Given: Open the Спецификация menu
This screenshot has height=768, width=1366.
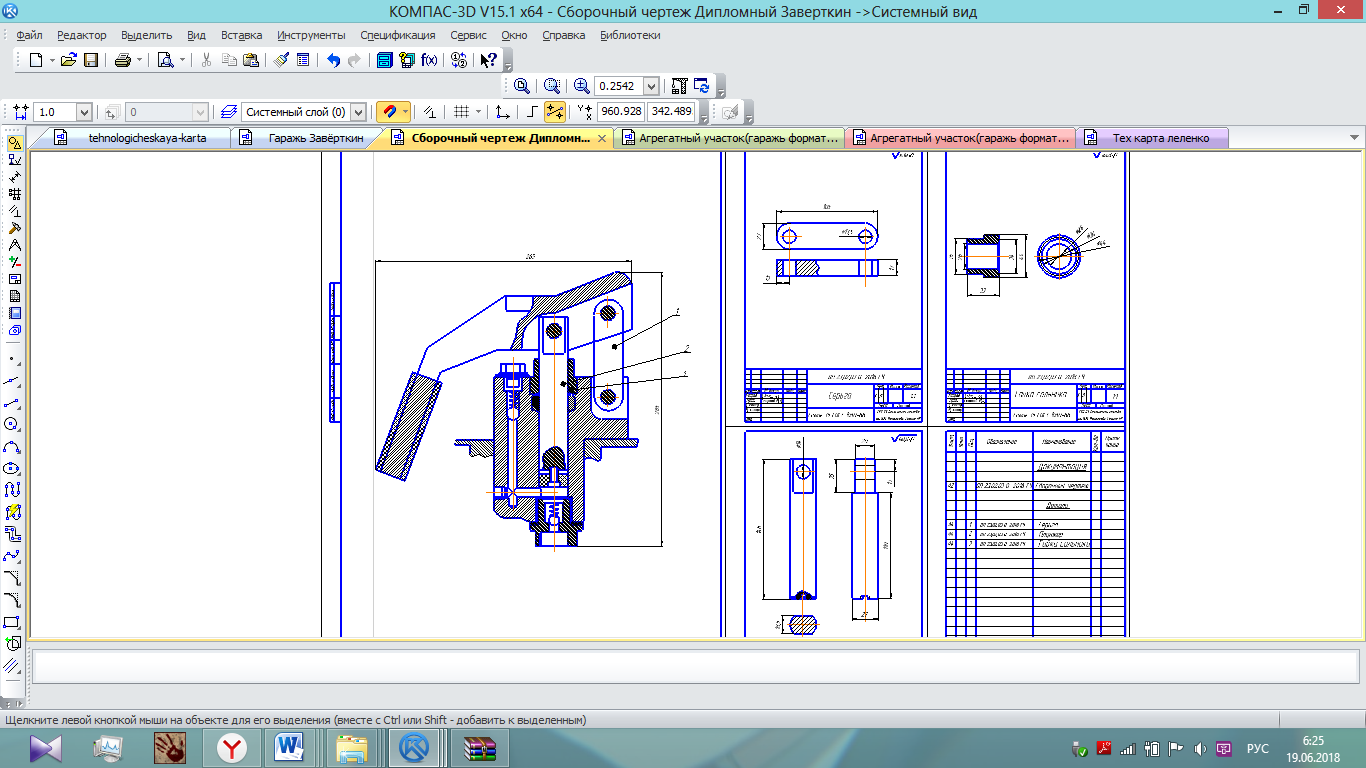Looking at the screenshot, I should (x=397, y=35).
